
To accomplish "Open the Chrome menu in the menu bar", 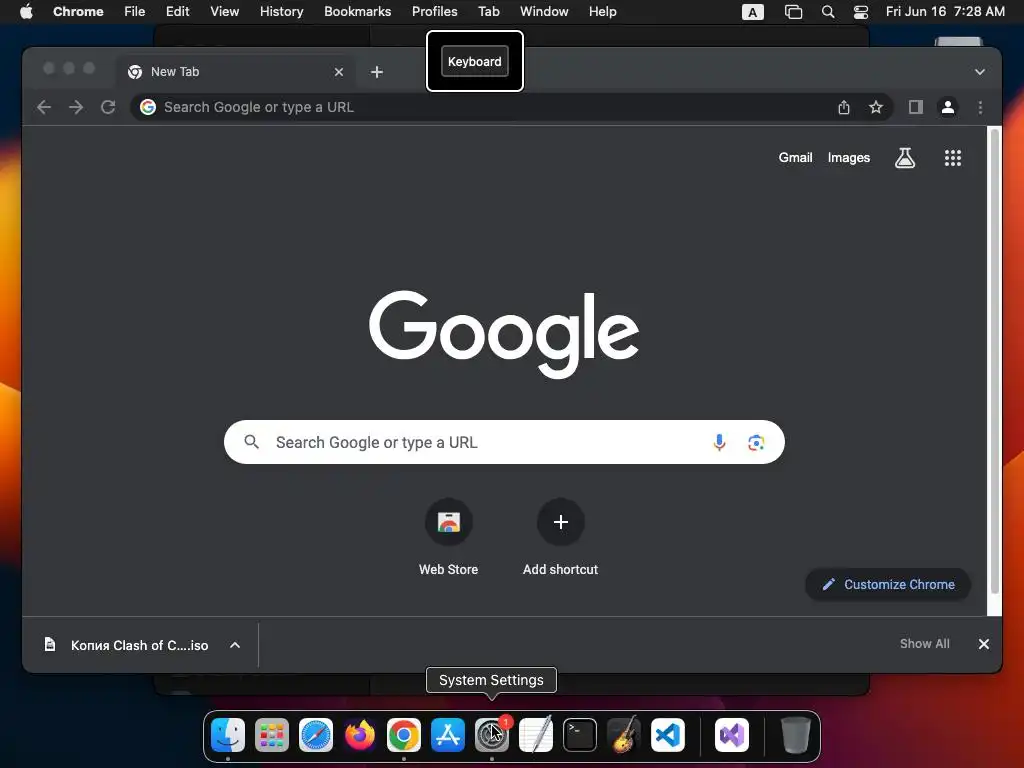I will point(78,11).
